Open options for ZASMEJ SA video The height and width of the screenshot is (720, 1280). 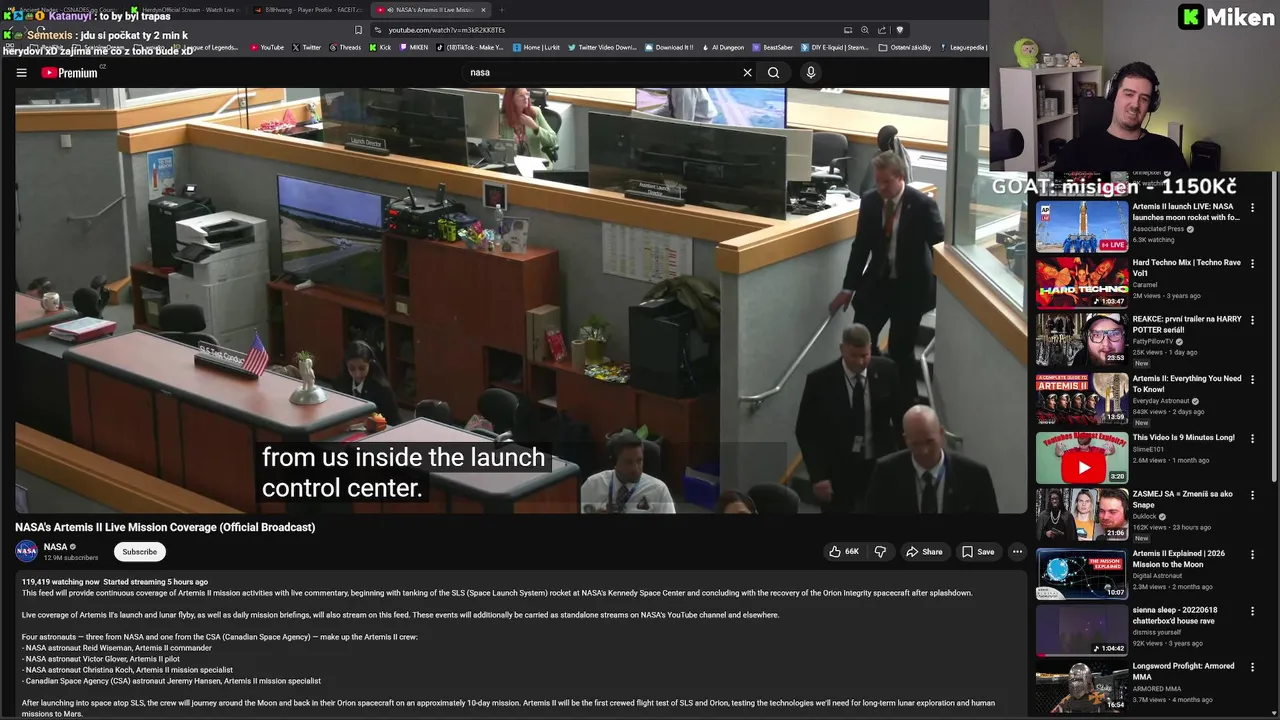click(x=1252, y=495)
